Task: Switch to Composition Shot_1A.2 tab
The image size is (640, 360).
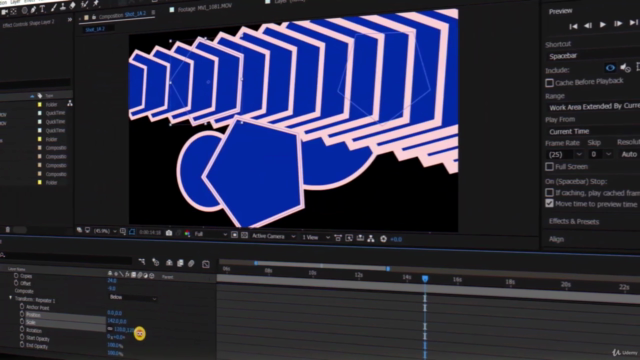Action: [x=122, y=15]
